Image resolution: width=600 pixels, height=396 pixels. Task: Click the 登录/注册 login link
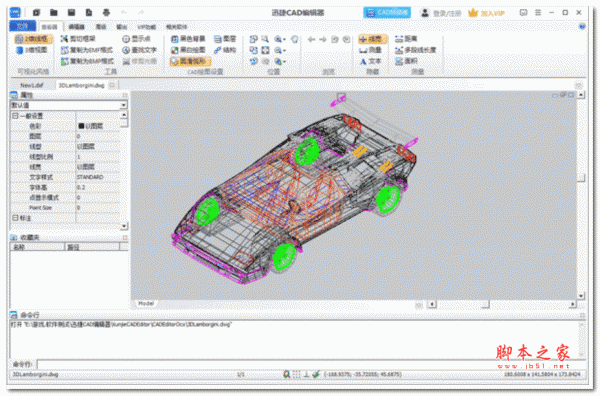point(447,13)
